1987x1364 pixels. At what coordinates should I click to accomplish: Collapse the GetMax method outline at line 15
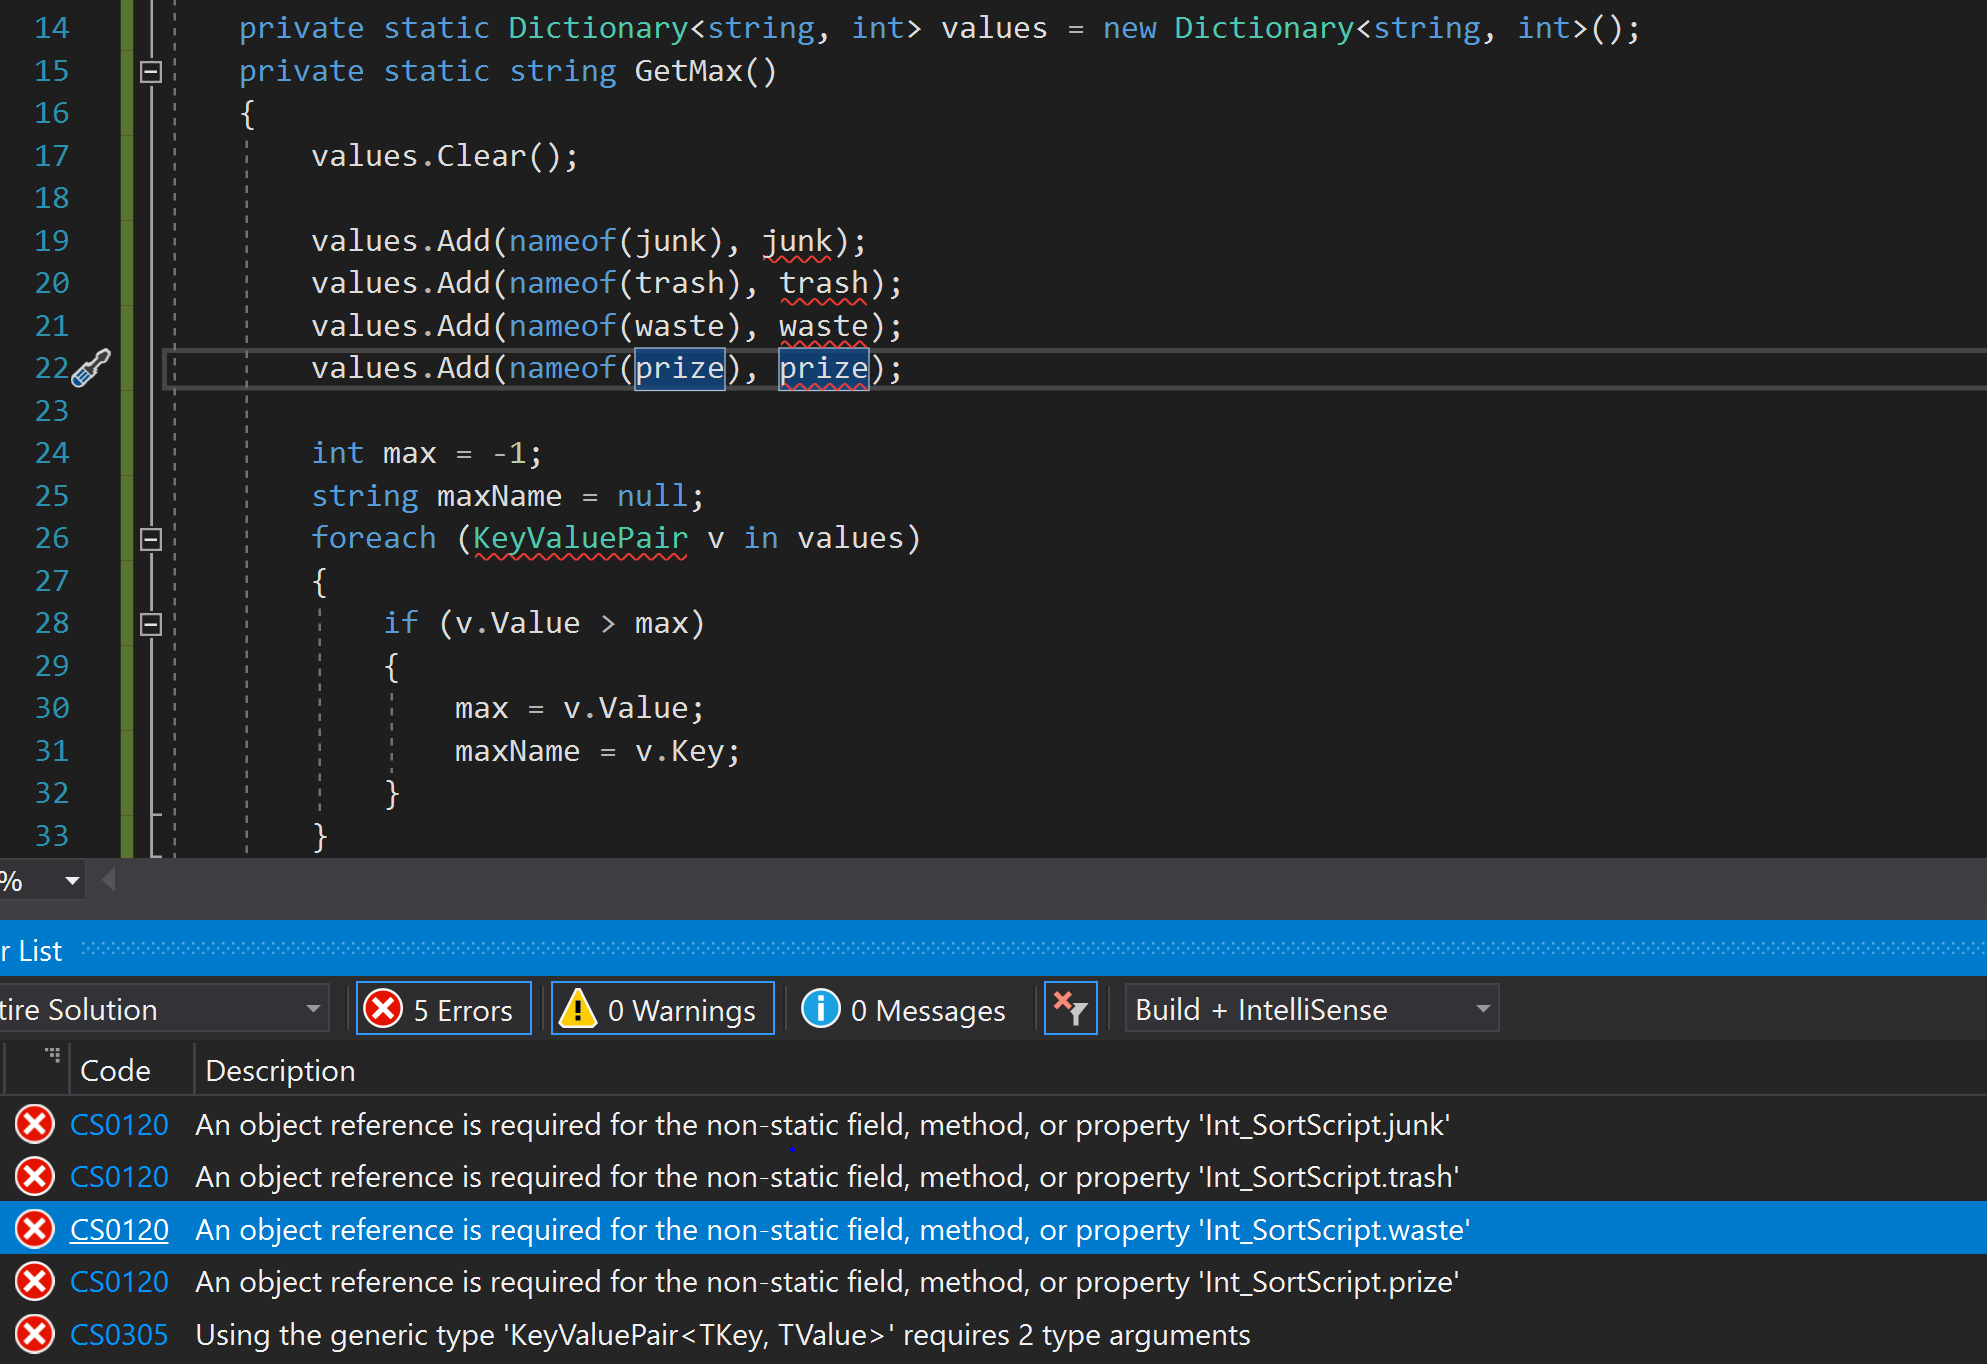point(151,72)
